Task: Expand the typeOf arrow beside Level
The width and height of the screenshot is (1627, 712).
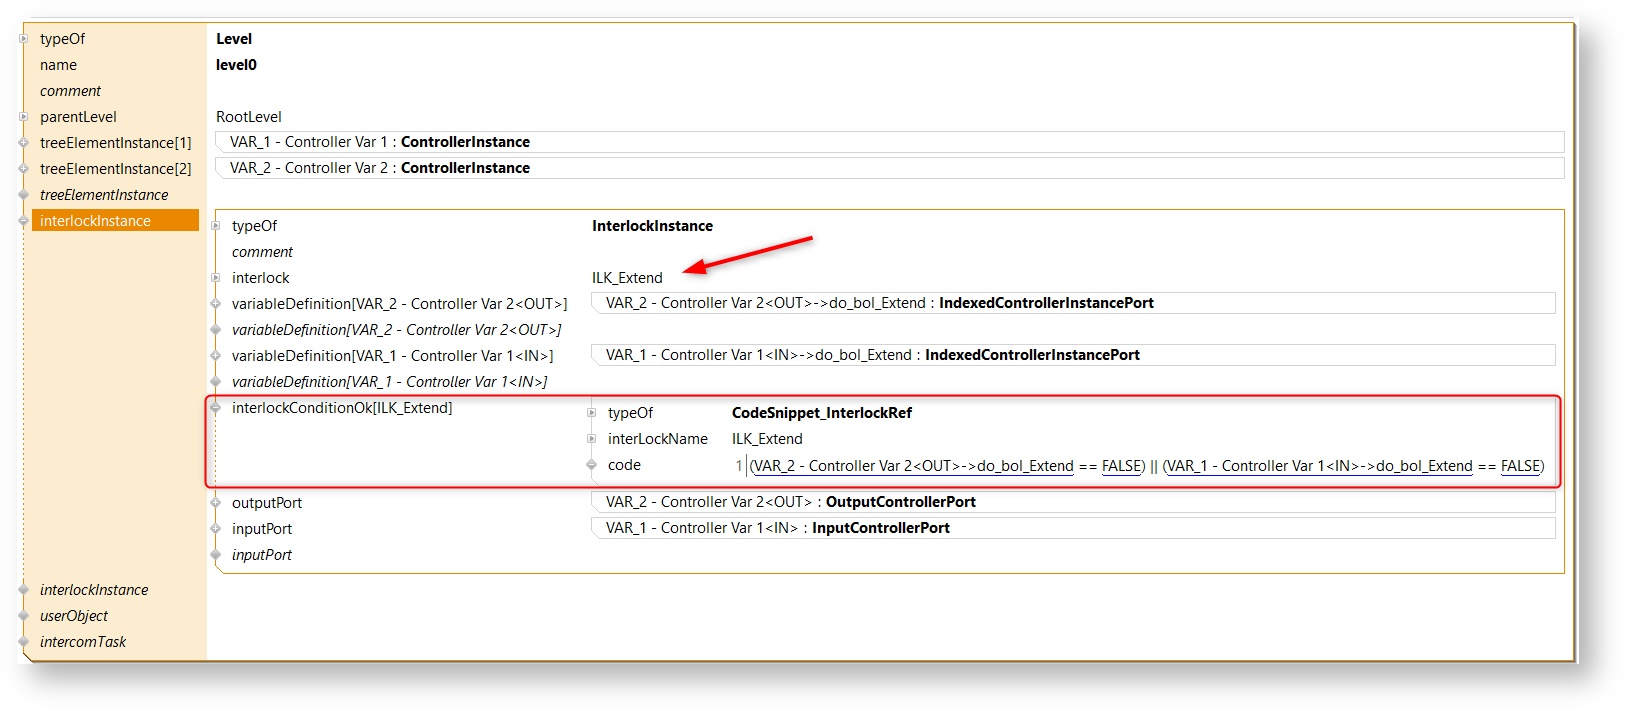Action: tap(24, 39)
